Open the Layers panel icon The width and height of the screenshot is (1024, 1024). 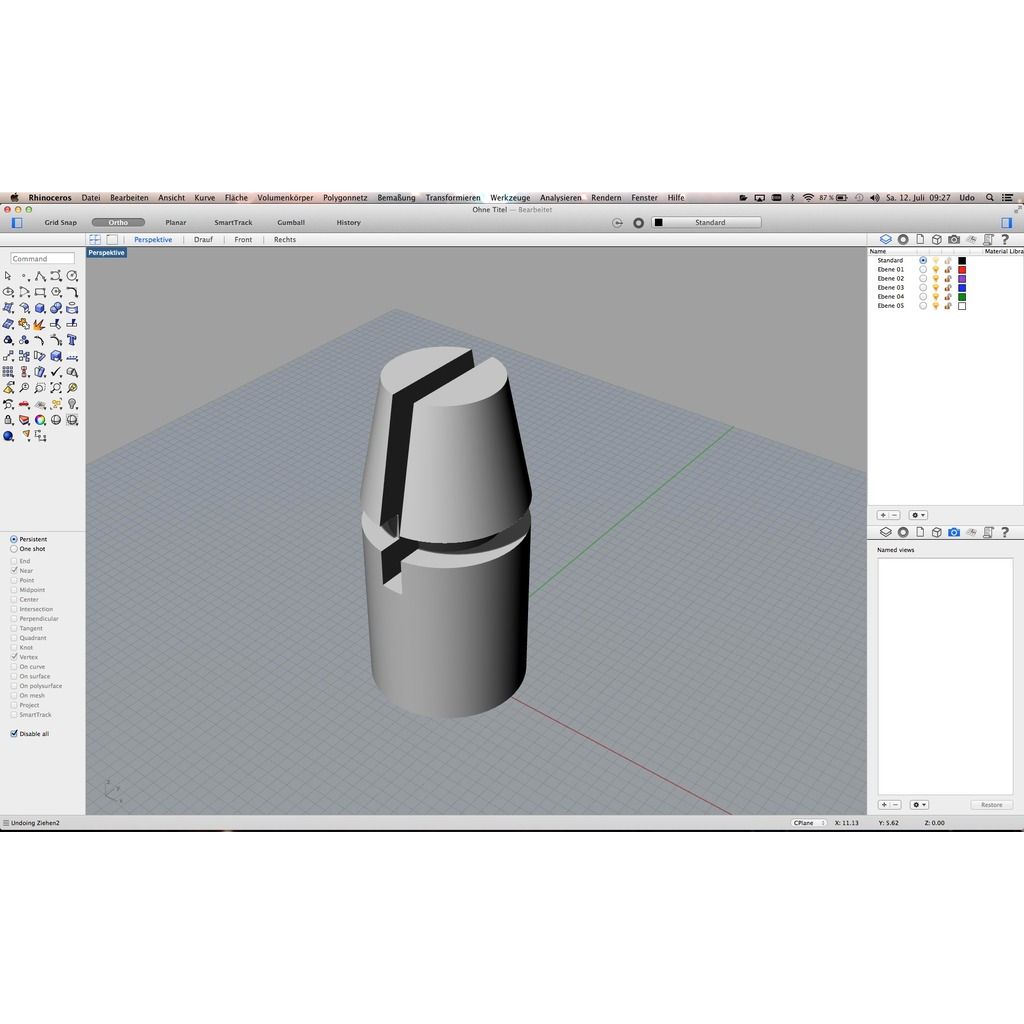(886, 240)
